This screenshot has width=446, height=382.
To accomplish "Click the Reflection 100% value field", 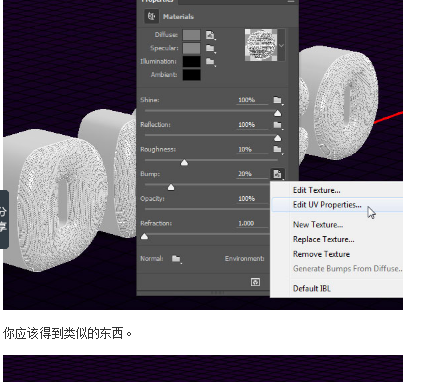I will [x=252, y=125].
